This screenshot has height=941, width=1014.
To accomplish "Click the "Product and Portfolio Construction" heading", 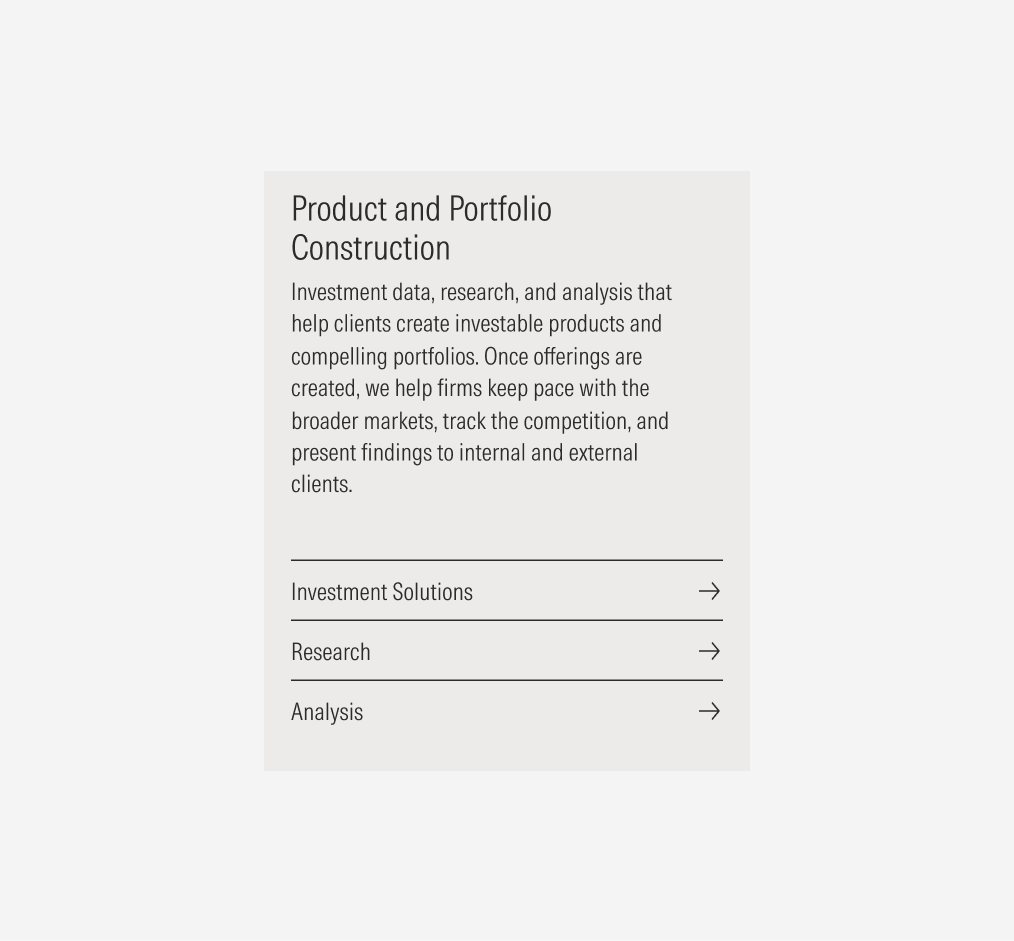I will 421,228.
